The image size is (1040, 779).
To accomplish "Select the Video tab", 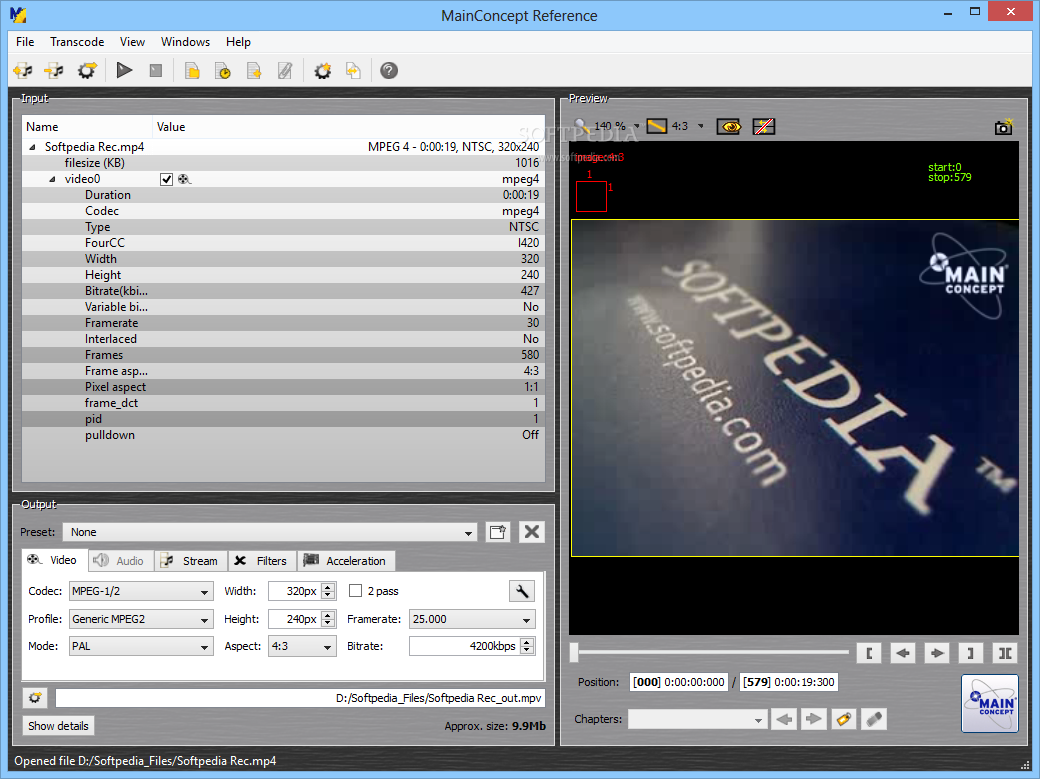I will pyautogui.click(x=54, y=560).
